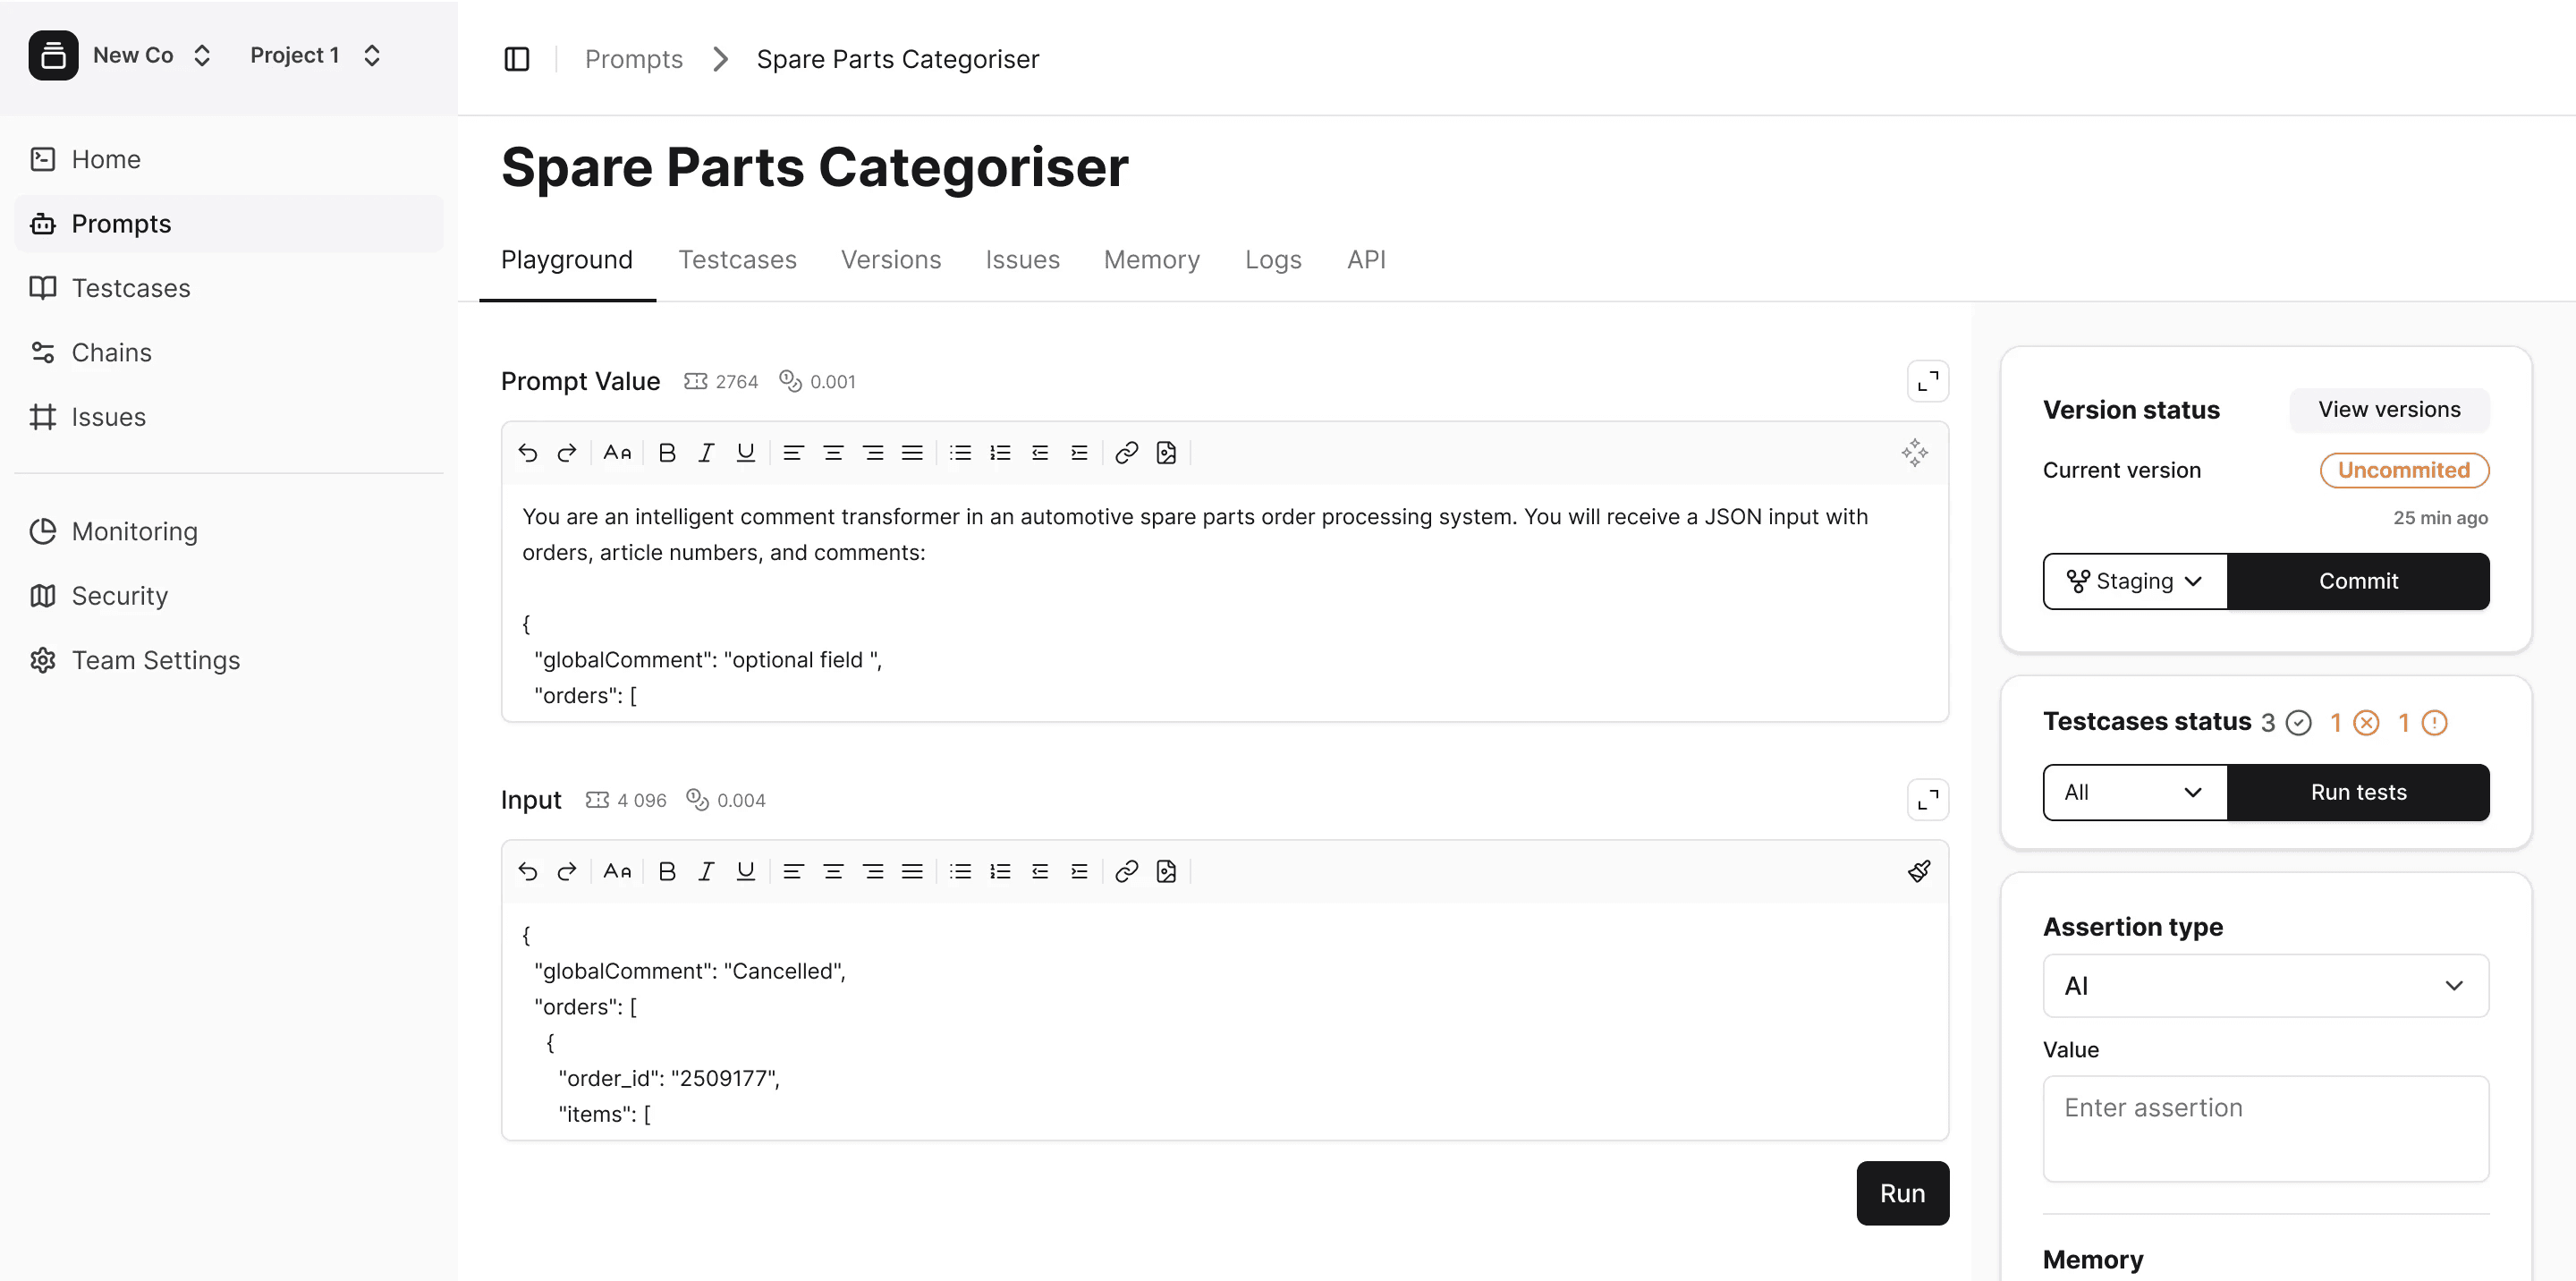Toggle bold in Prompt Value toolbar
2576x1281 pixels.
click(x=667, y=453)
